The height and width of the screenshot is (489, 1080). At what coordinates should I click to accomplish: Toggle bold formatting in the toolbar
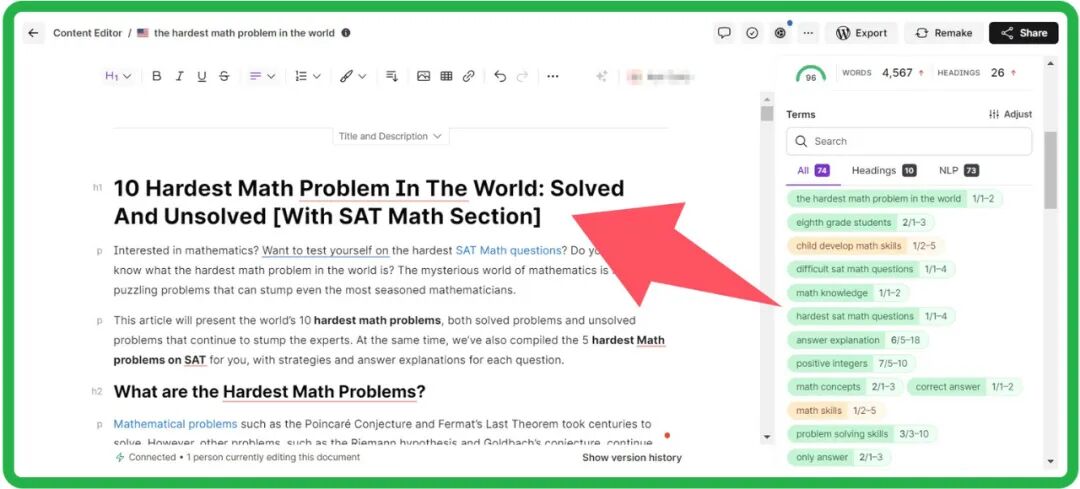[x=157, y=76]
